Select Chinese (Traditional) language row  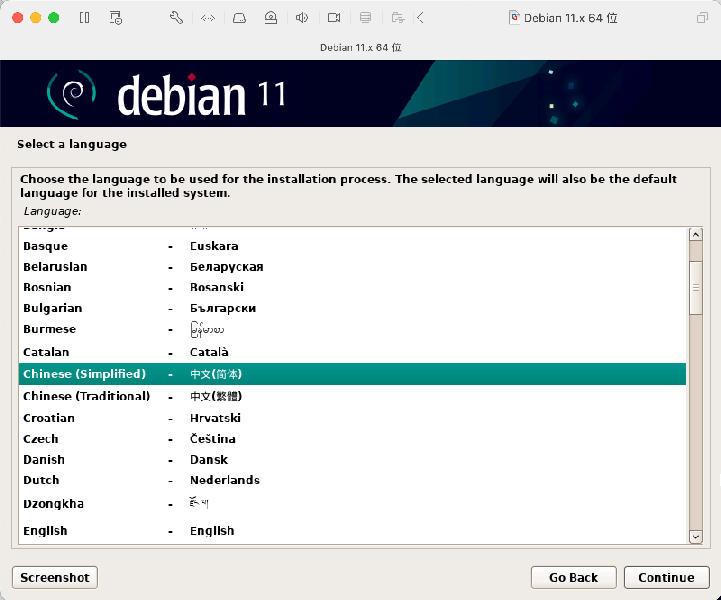[352, 396]
